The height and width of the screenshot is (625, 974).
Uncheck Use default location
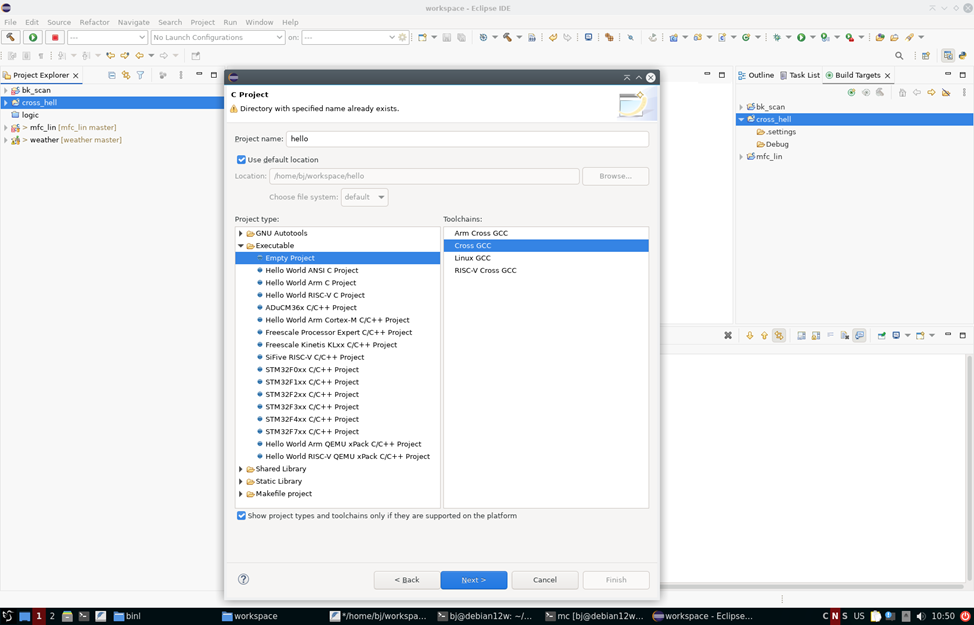240,159
